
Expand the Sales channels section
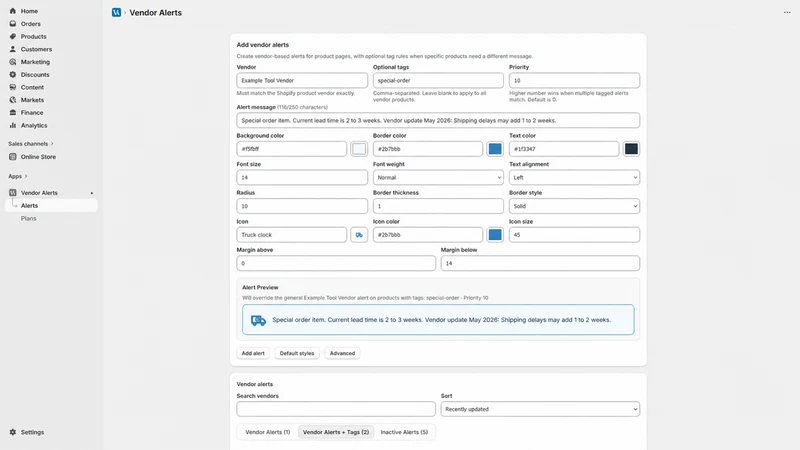pos(31,144)
